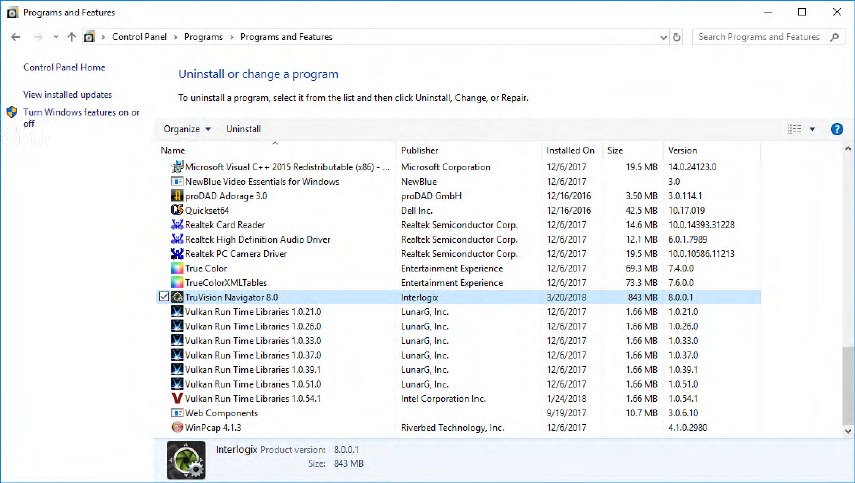Viewport: 855px width, 483px height.
Task: Click the scrollbar down arrow
Action: click(x=848, y=431)
